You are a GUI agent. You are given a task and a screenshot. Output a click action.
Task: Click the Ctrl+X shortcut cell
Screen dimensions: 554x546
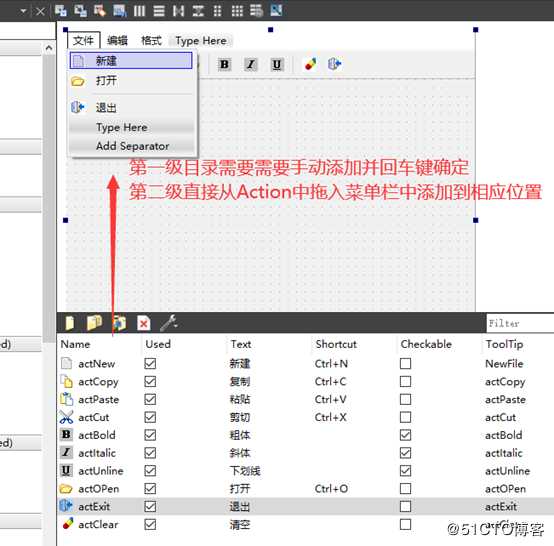pos(331,417)
